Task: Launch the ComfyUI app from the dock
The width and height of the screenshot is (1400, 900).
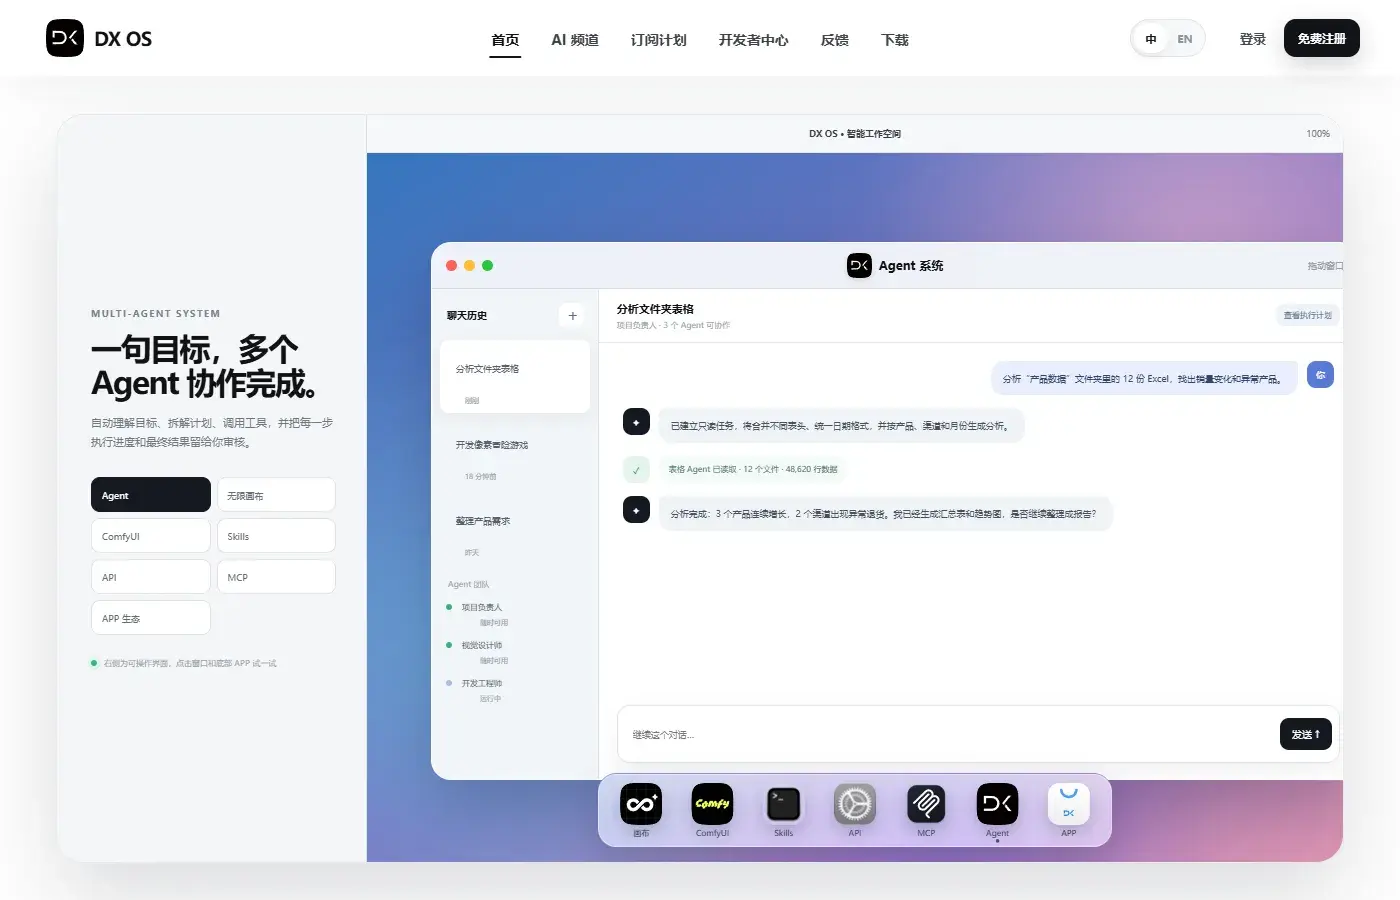Action: point(712,804)
